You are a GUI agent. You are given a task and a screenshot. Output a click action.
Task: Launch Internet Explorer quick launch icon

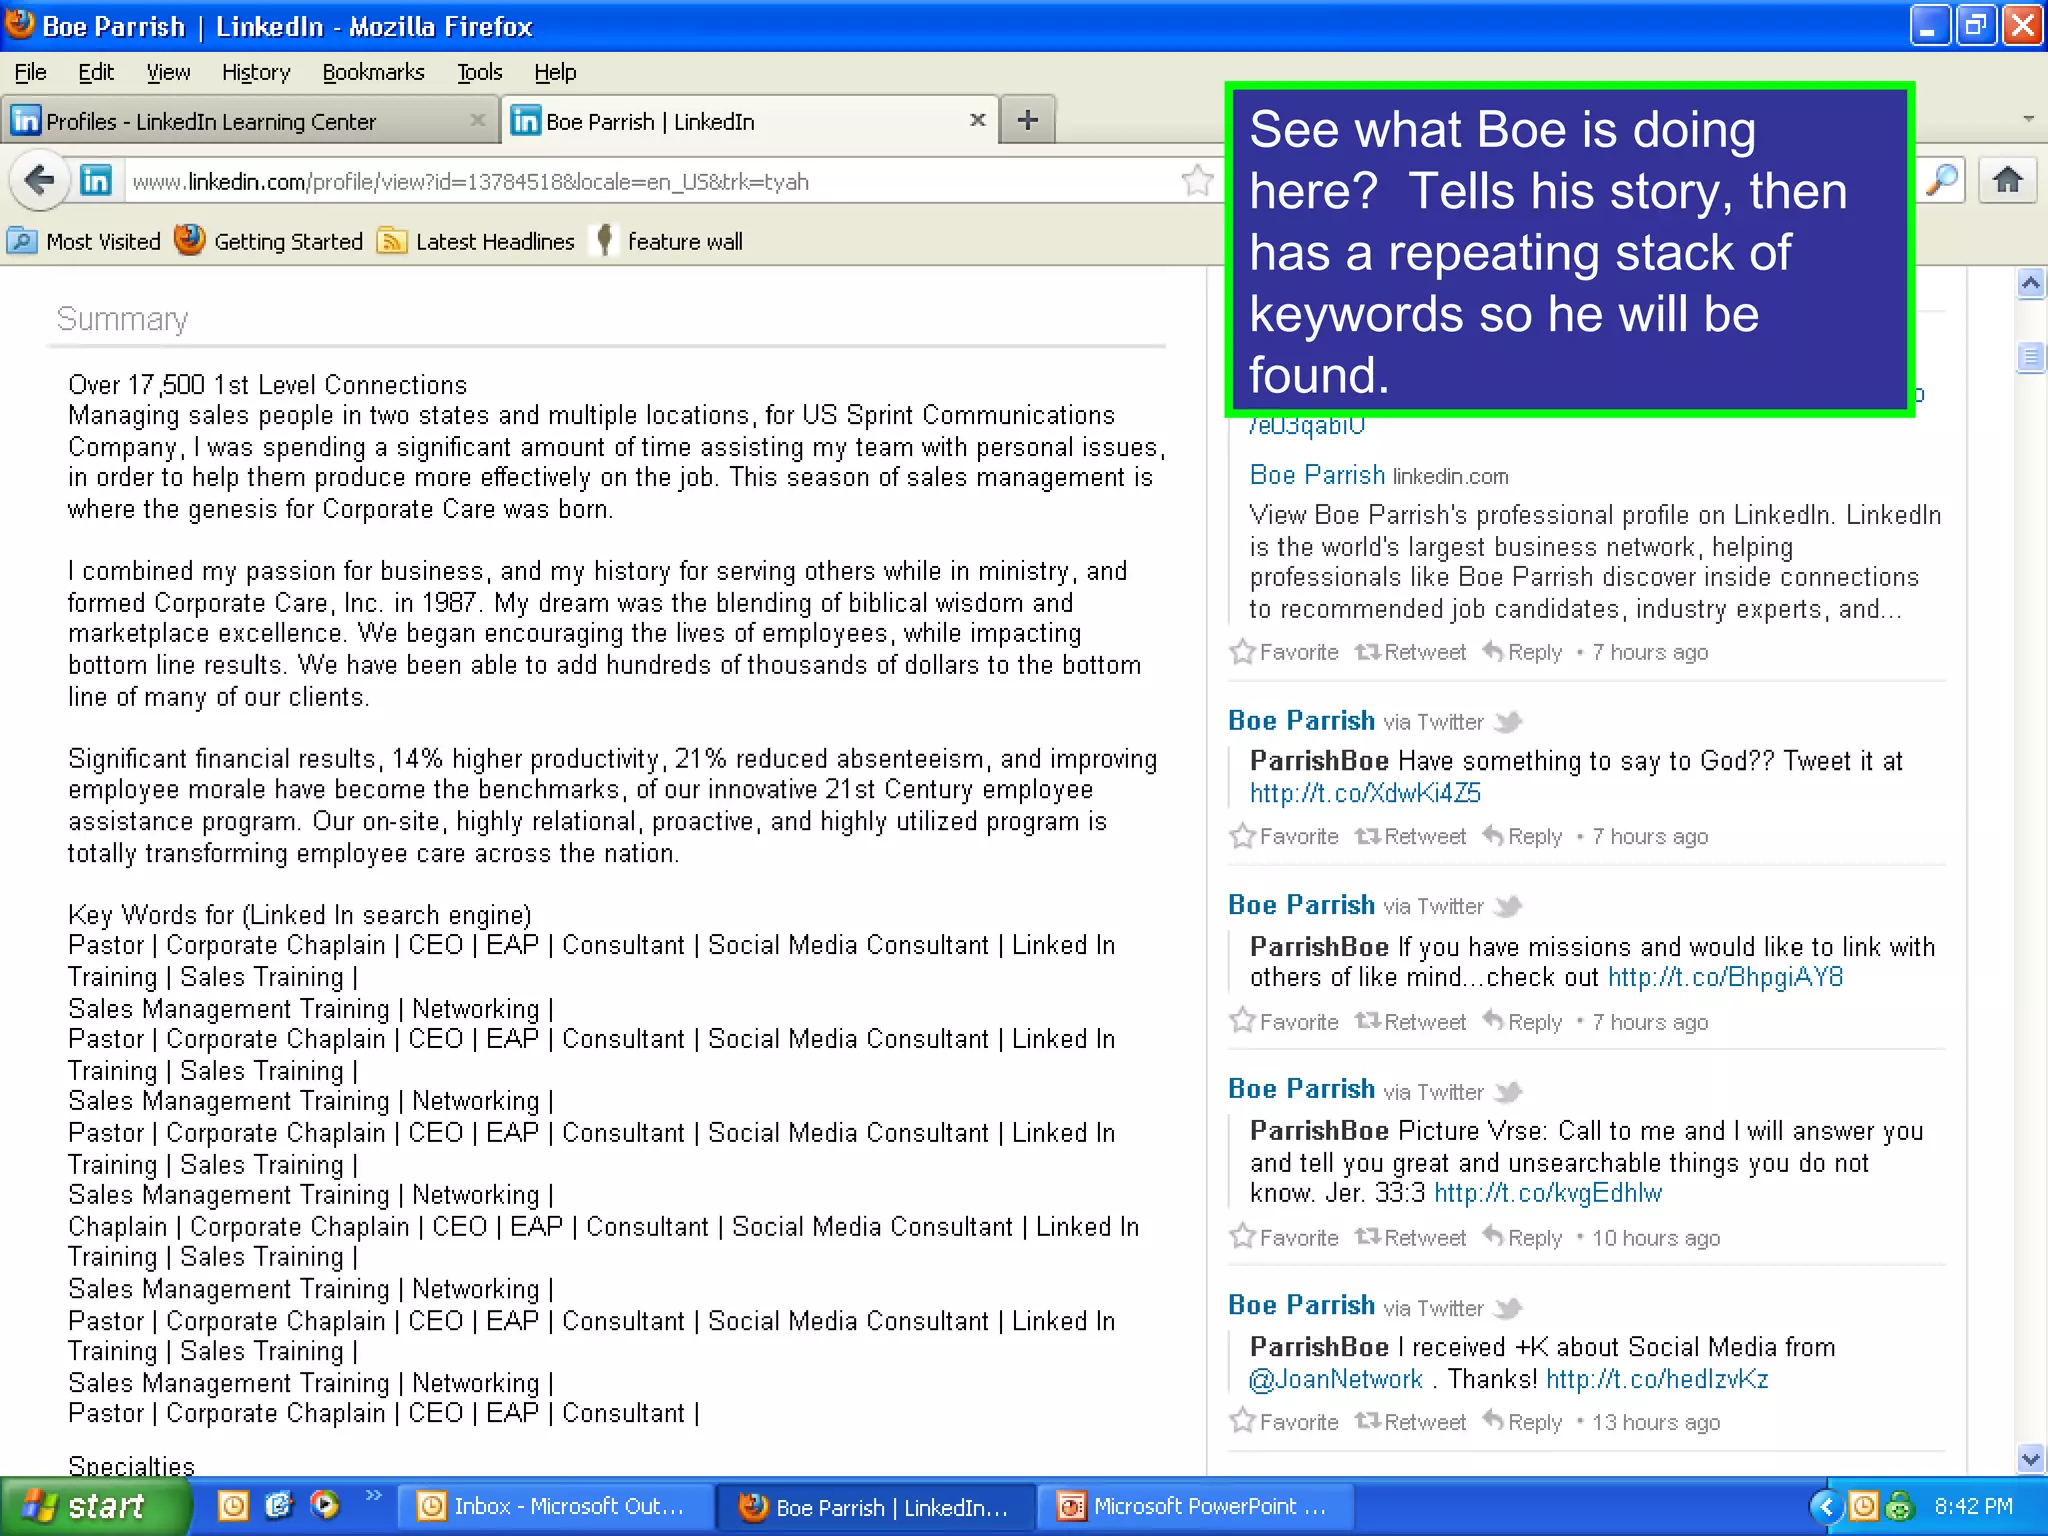pos(278,1505)
